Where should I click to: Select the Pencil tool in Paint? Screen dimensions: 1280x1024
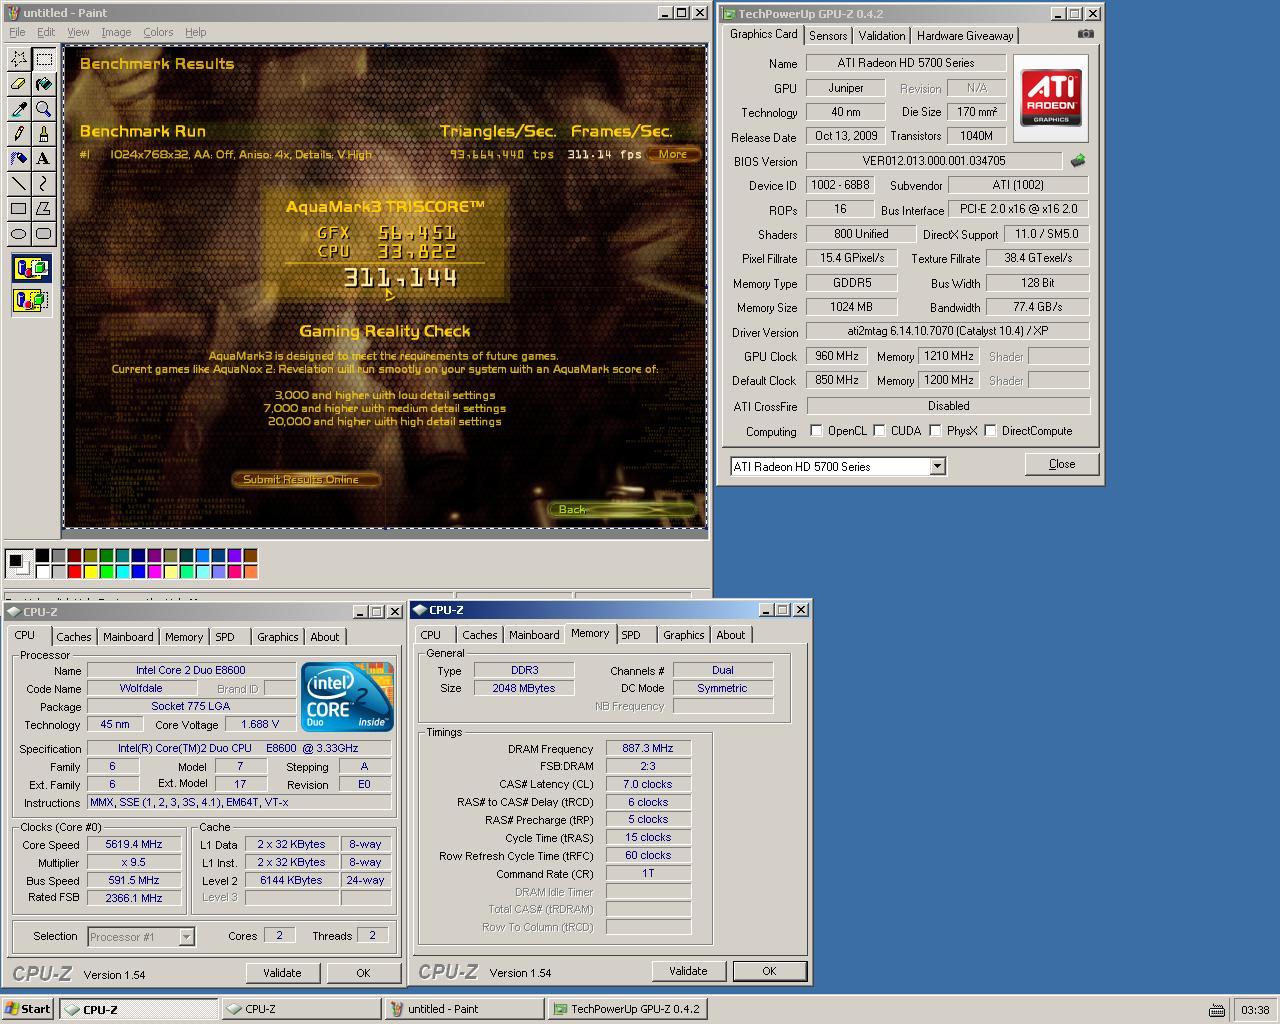(x=18, y=134)
